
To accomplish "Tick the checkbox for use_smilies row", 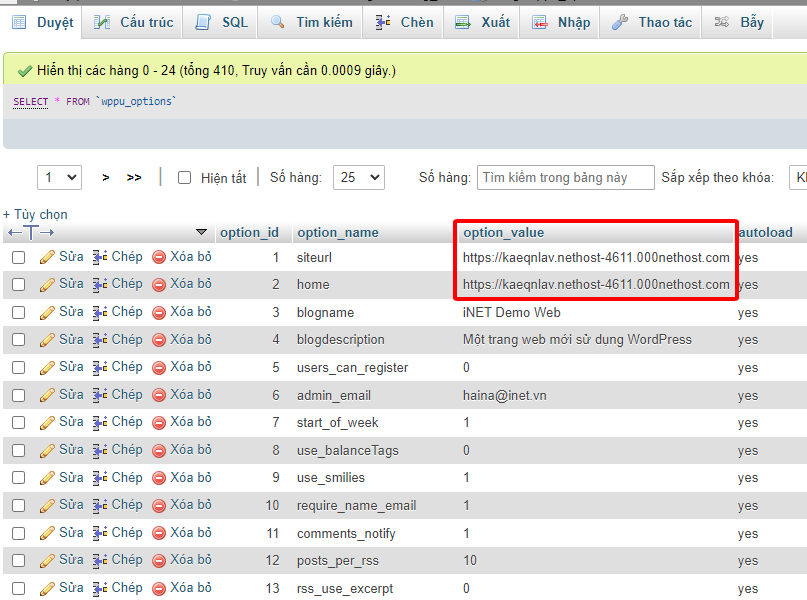I will (x=19, y=478).
